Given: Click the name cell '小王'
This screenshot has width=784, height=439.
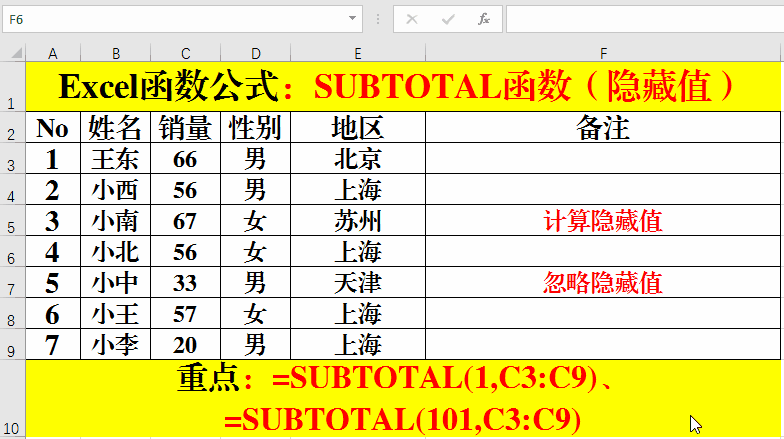Looking at the screenshot, I should (x=116, y=313).
